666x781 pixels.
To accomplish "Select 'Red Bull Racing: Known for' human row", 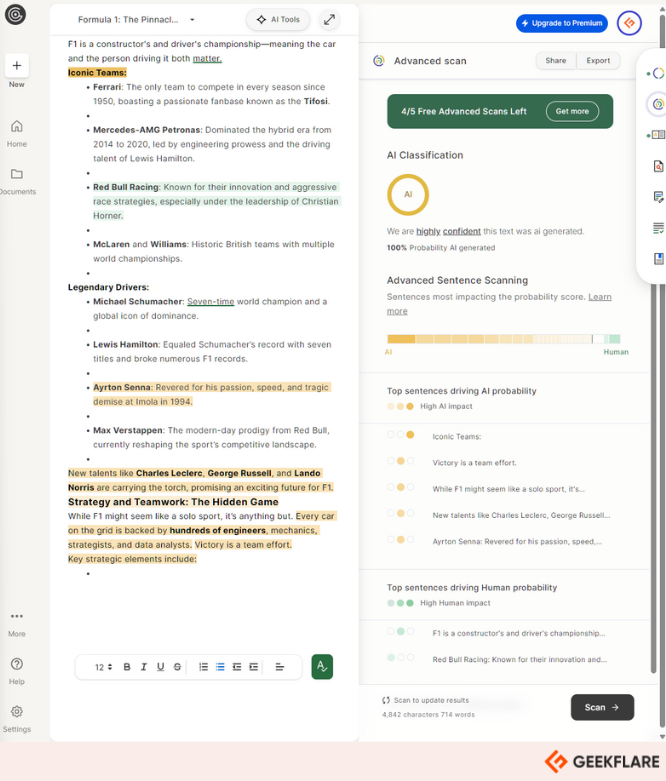I will 520,659.
